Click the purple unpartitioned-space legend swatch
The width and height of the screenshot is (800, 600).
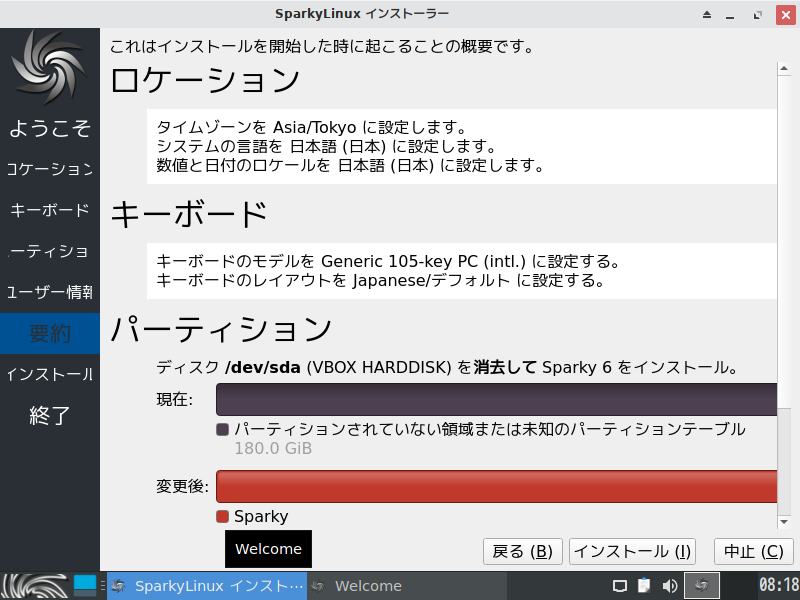(222, 430)
